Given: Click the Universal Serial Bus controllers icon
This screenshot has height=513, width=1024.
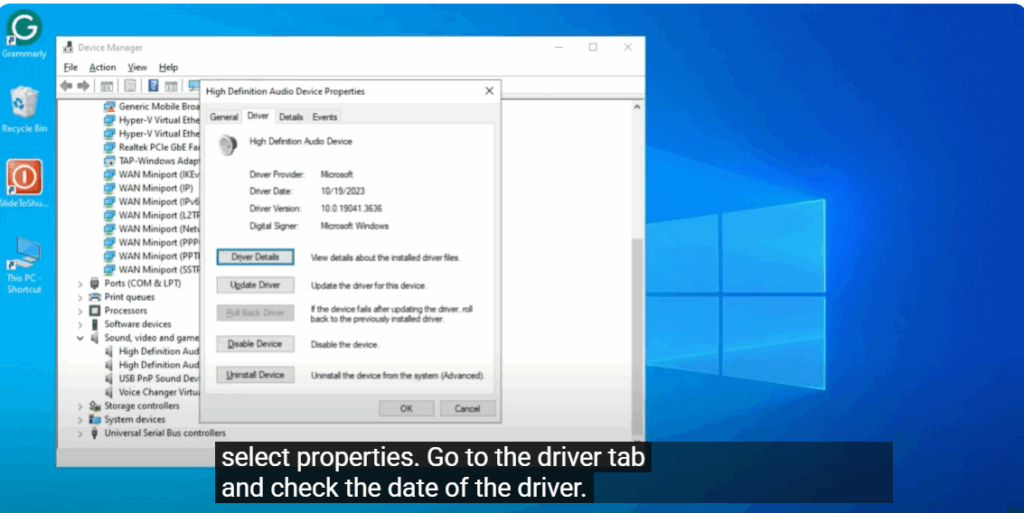Looking at the screenshot, I should (95, 433).
